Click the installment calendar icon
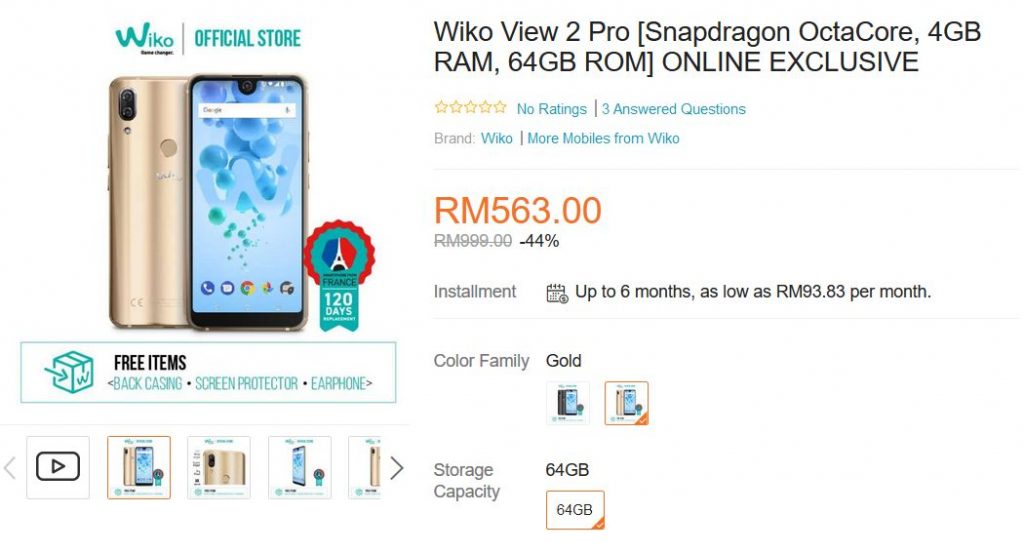 556,293
